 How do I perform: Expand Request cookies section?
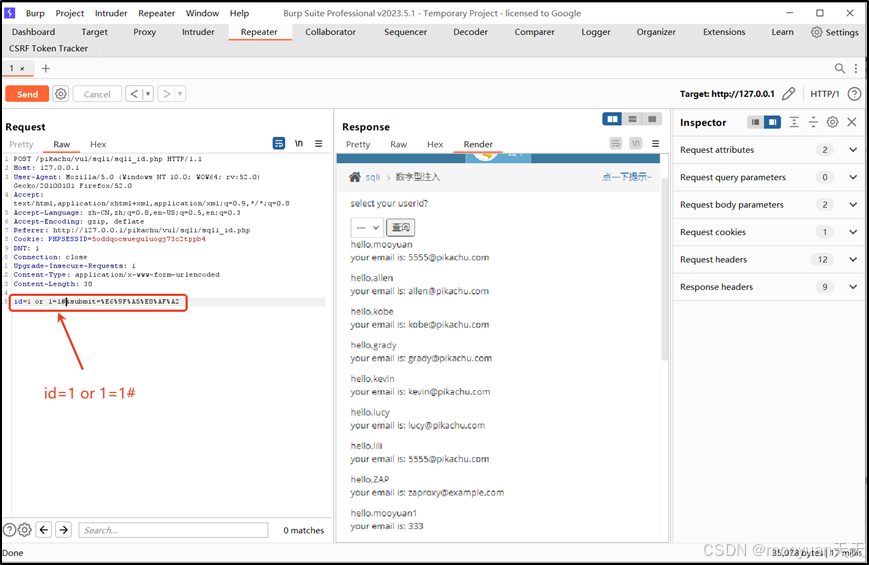(x=769, y=232)
